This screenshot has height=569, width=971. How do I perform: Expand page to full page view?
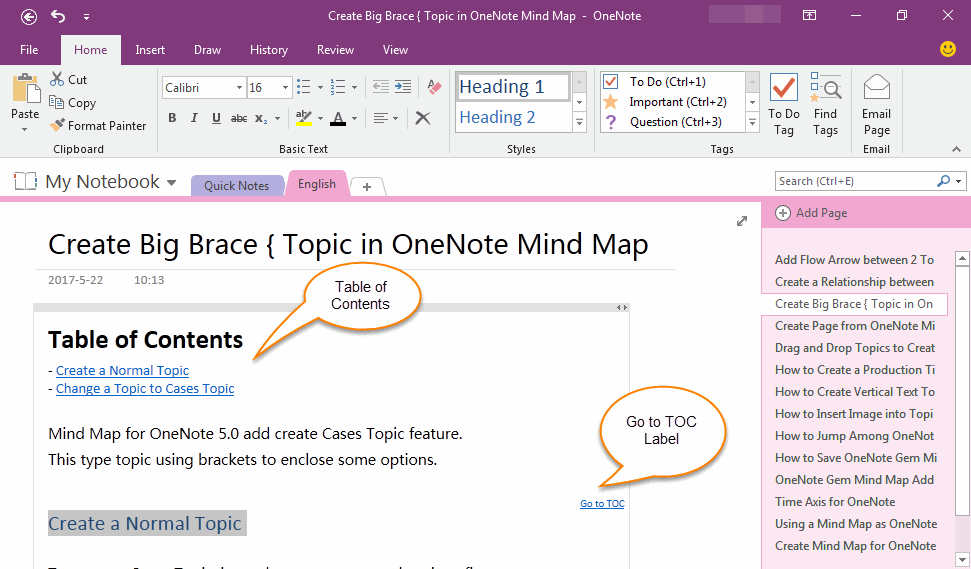pyautogui.click(x=742, y=221)
